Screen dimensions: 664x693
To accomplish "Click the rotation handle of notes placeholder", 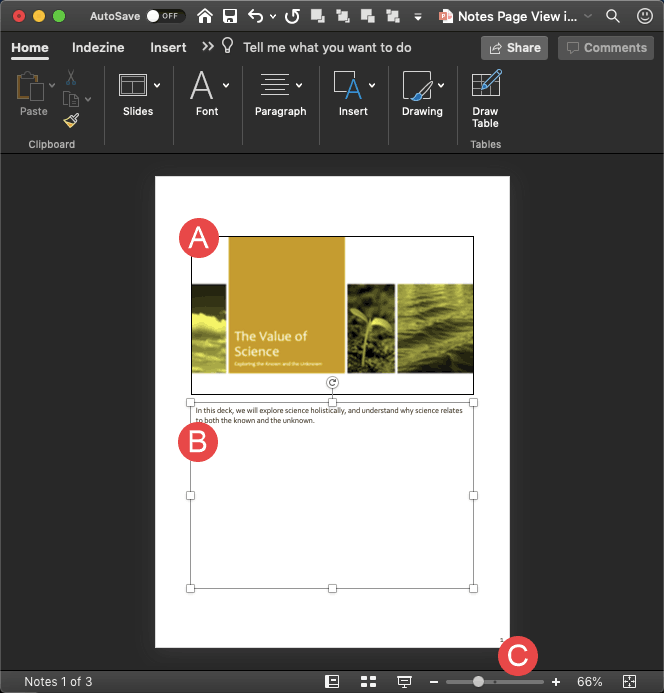I will coord(332,382).
